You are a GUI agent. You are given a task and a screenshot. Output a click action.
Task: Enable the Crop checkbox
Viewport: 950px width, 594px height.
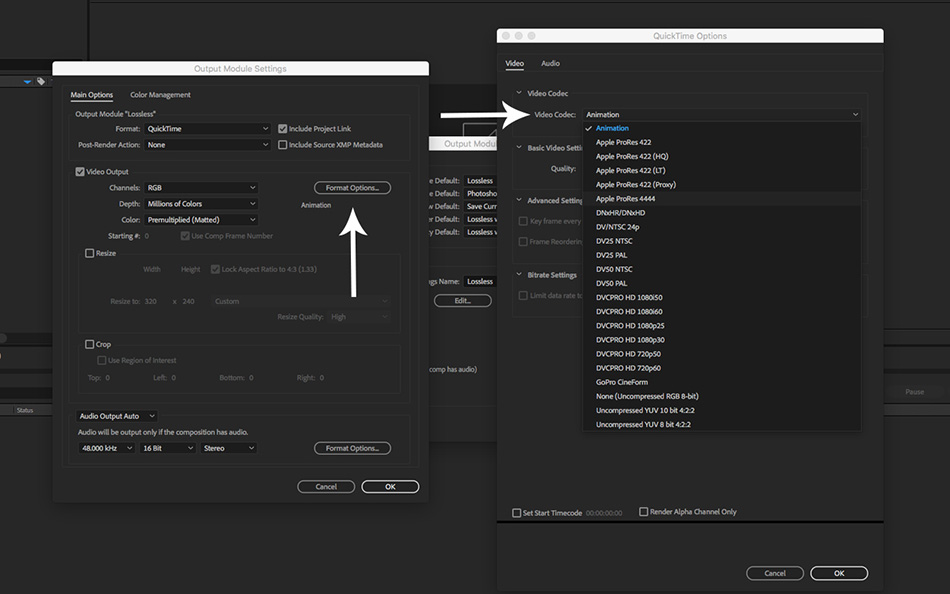coord(90,345)
